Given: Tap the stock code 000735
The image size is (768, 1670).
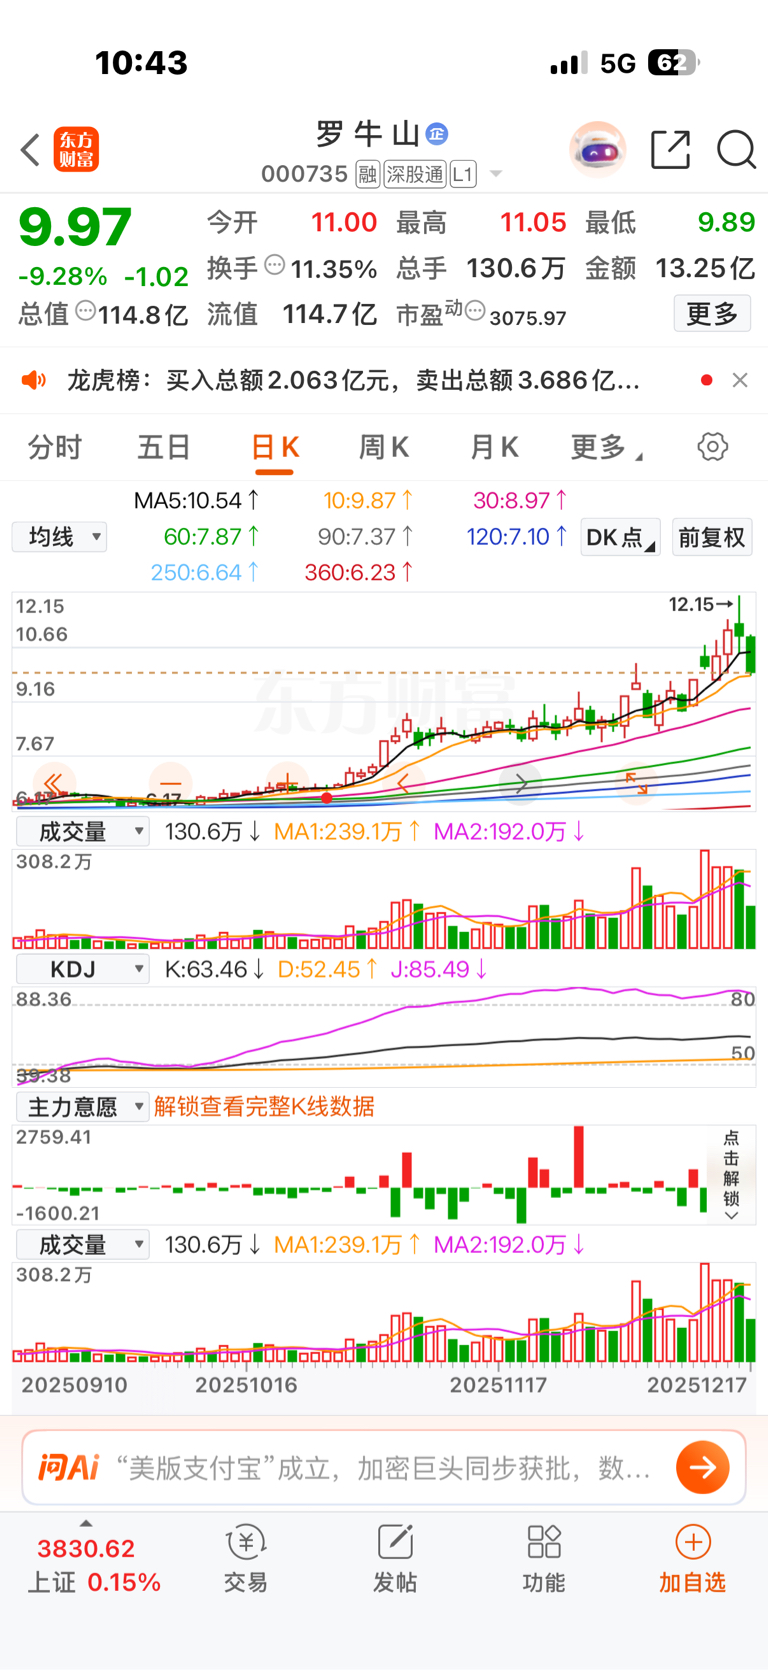Looking at the screenshot, I should (x=304, y=175).
